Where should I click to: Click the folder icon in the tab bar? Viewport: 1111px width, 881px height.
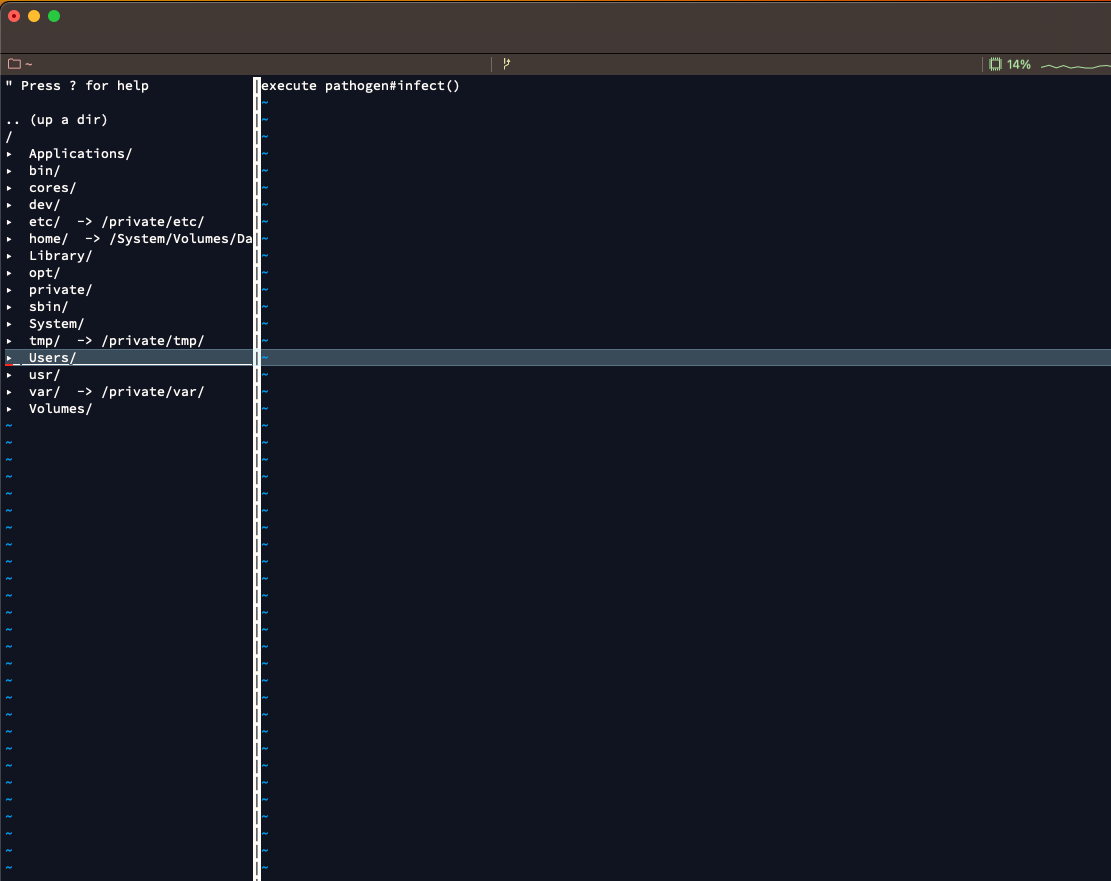coord(14,64)
